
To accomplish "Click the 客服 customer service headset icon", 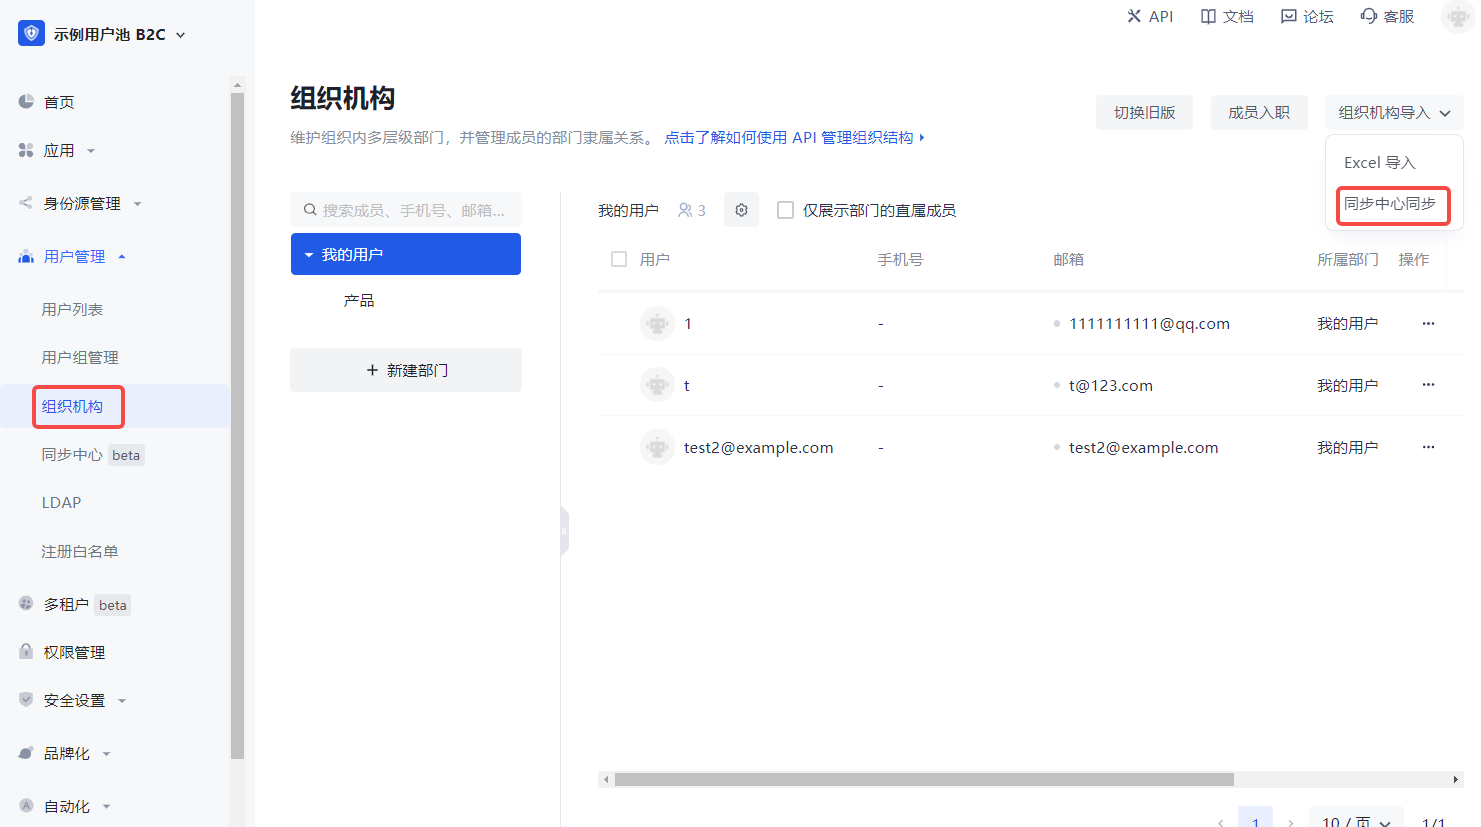I will [x=1369, y=16].
